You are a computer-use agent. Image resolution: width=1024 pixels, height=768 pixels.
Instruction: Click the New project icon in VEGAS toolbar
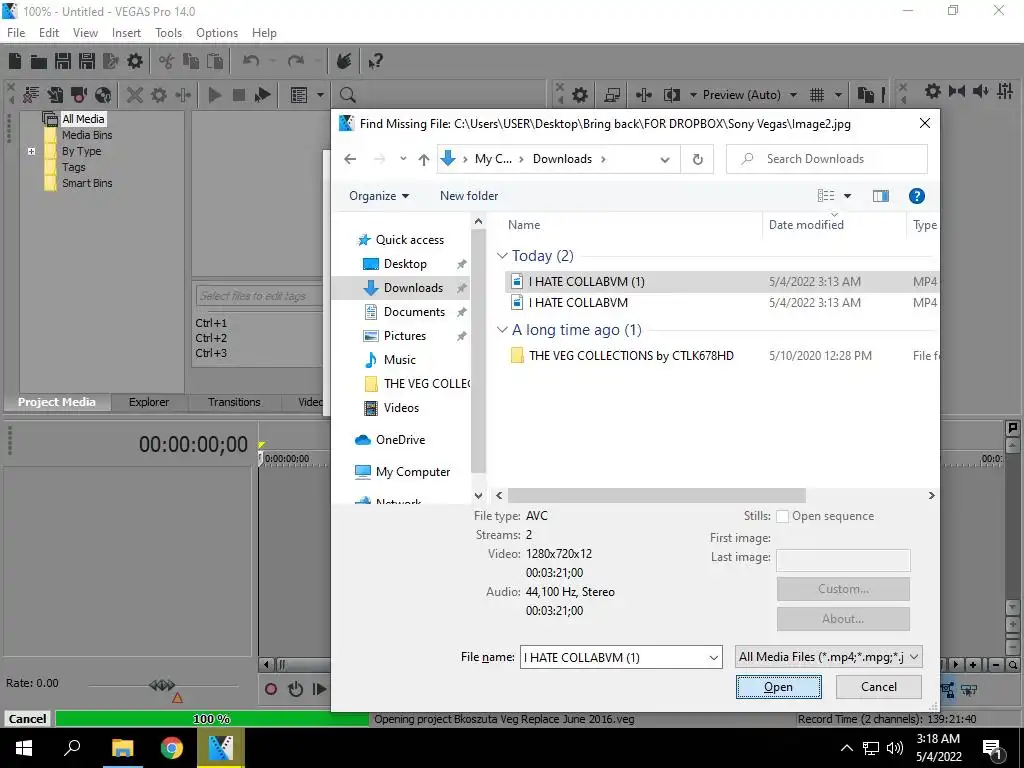(x=15, y=61)
